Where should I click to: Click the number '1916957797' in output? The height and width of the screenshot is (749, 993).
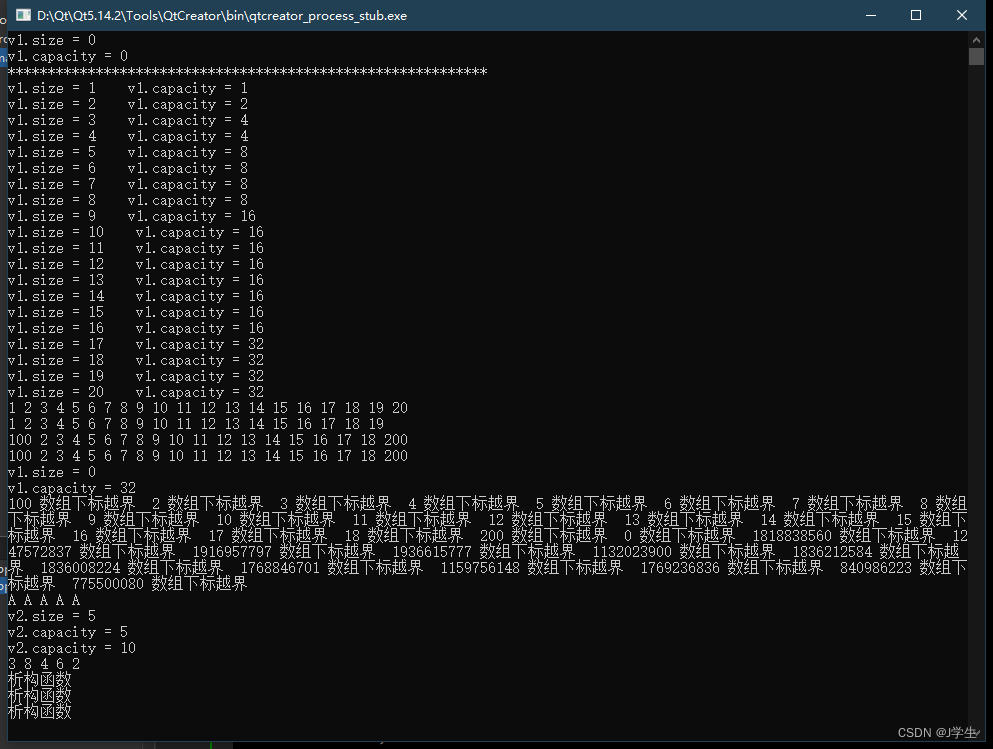(x=232, y=552)
